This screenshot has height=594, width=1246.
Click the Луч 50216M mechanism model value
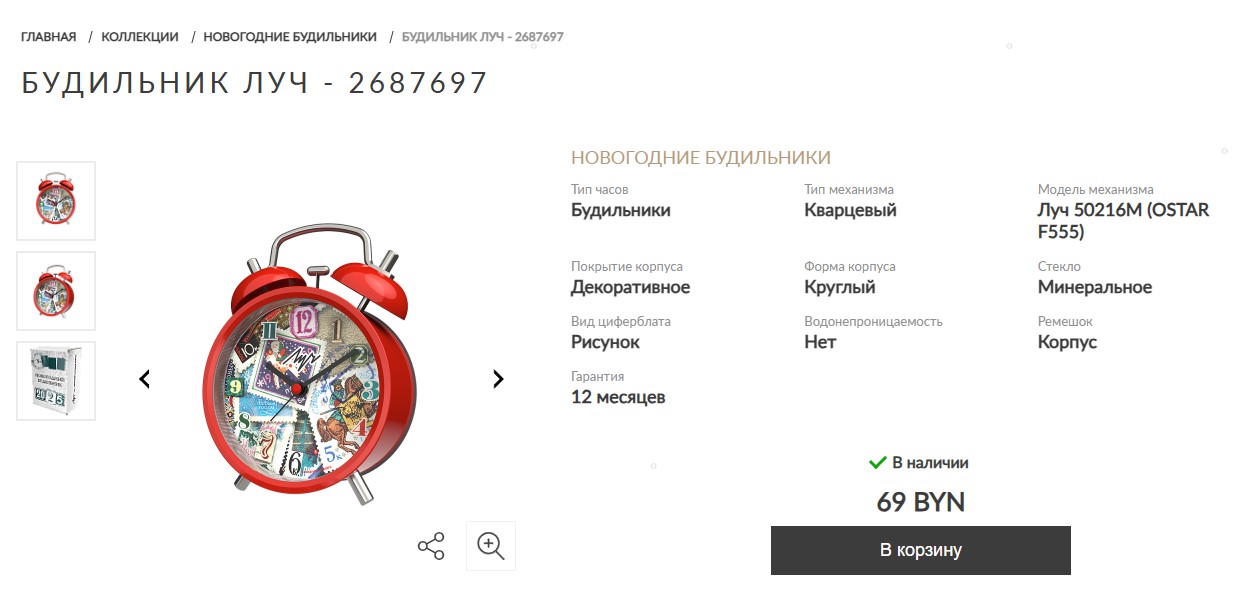1124,221
